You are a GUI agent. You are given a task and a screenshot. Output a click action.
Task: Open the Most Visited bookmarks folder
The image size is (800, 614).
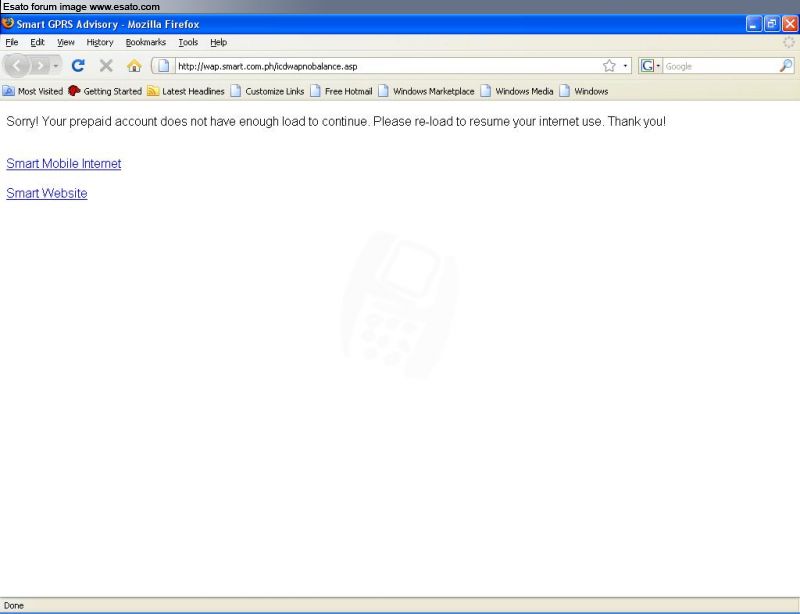(33, 91)
